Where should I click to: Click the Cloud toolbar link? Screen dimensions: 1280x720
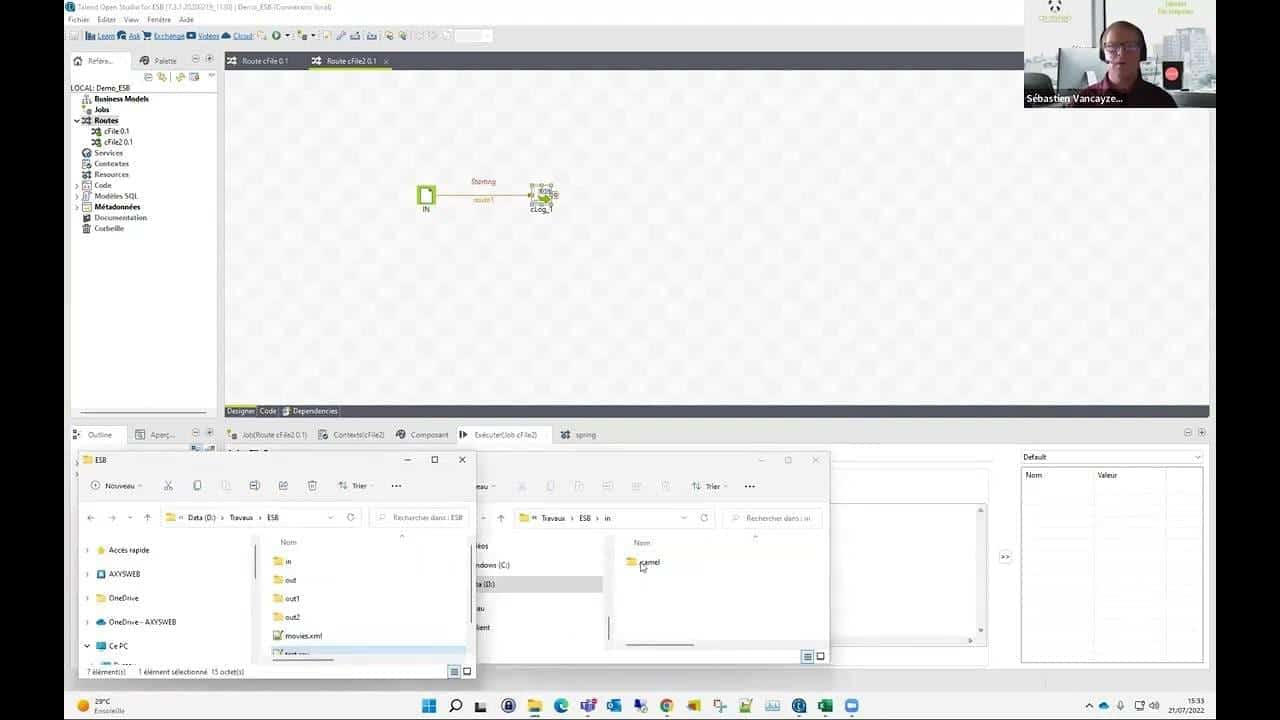pyautogui.click(x=242, y=36)
